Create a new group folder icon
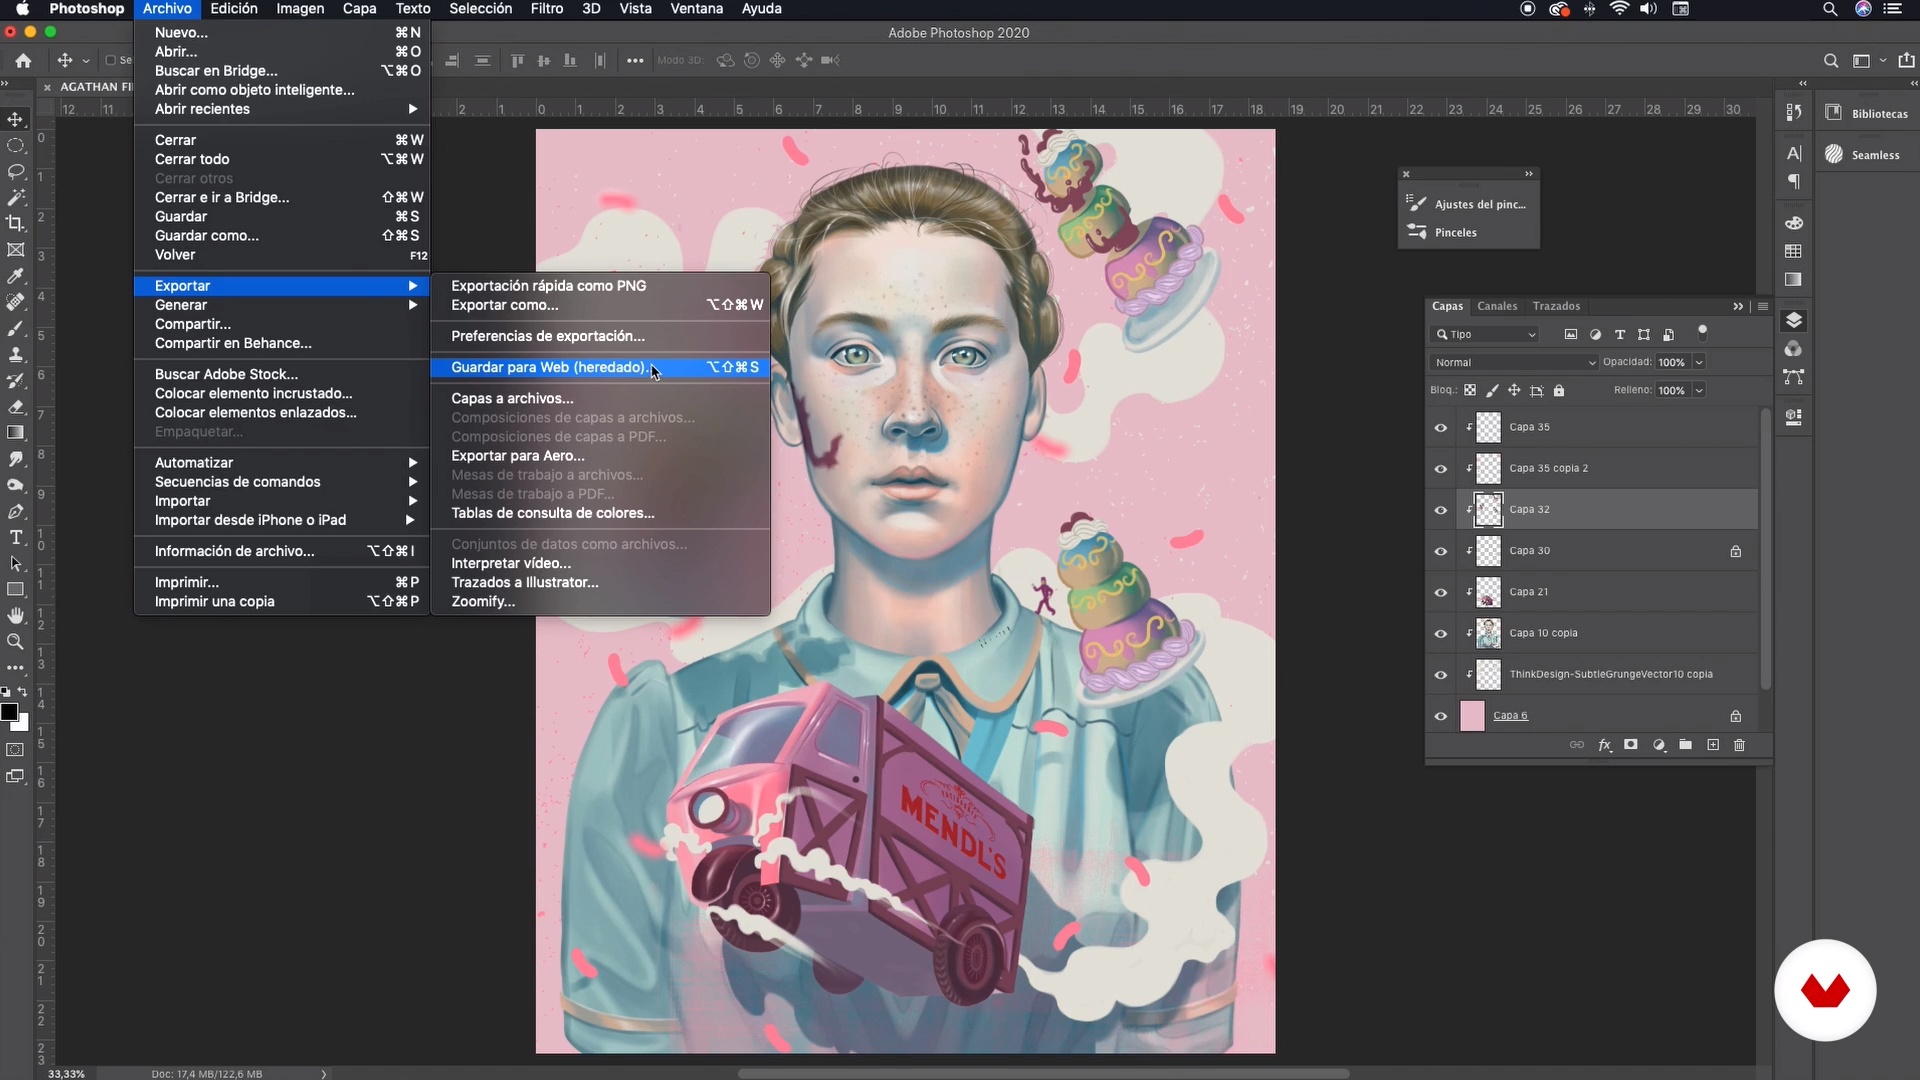This screenshot has height=1080, width=1920. [x=1686, y=745]
